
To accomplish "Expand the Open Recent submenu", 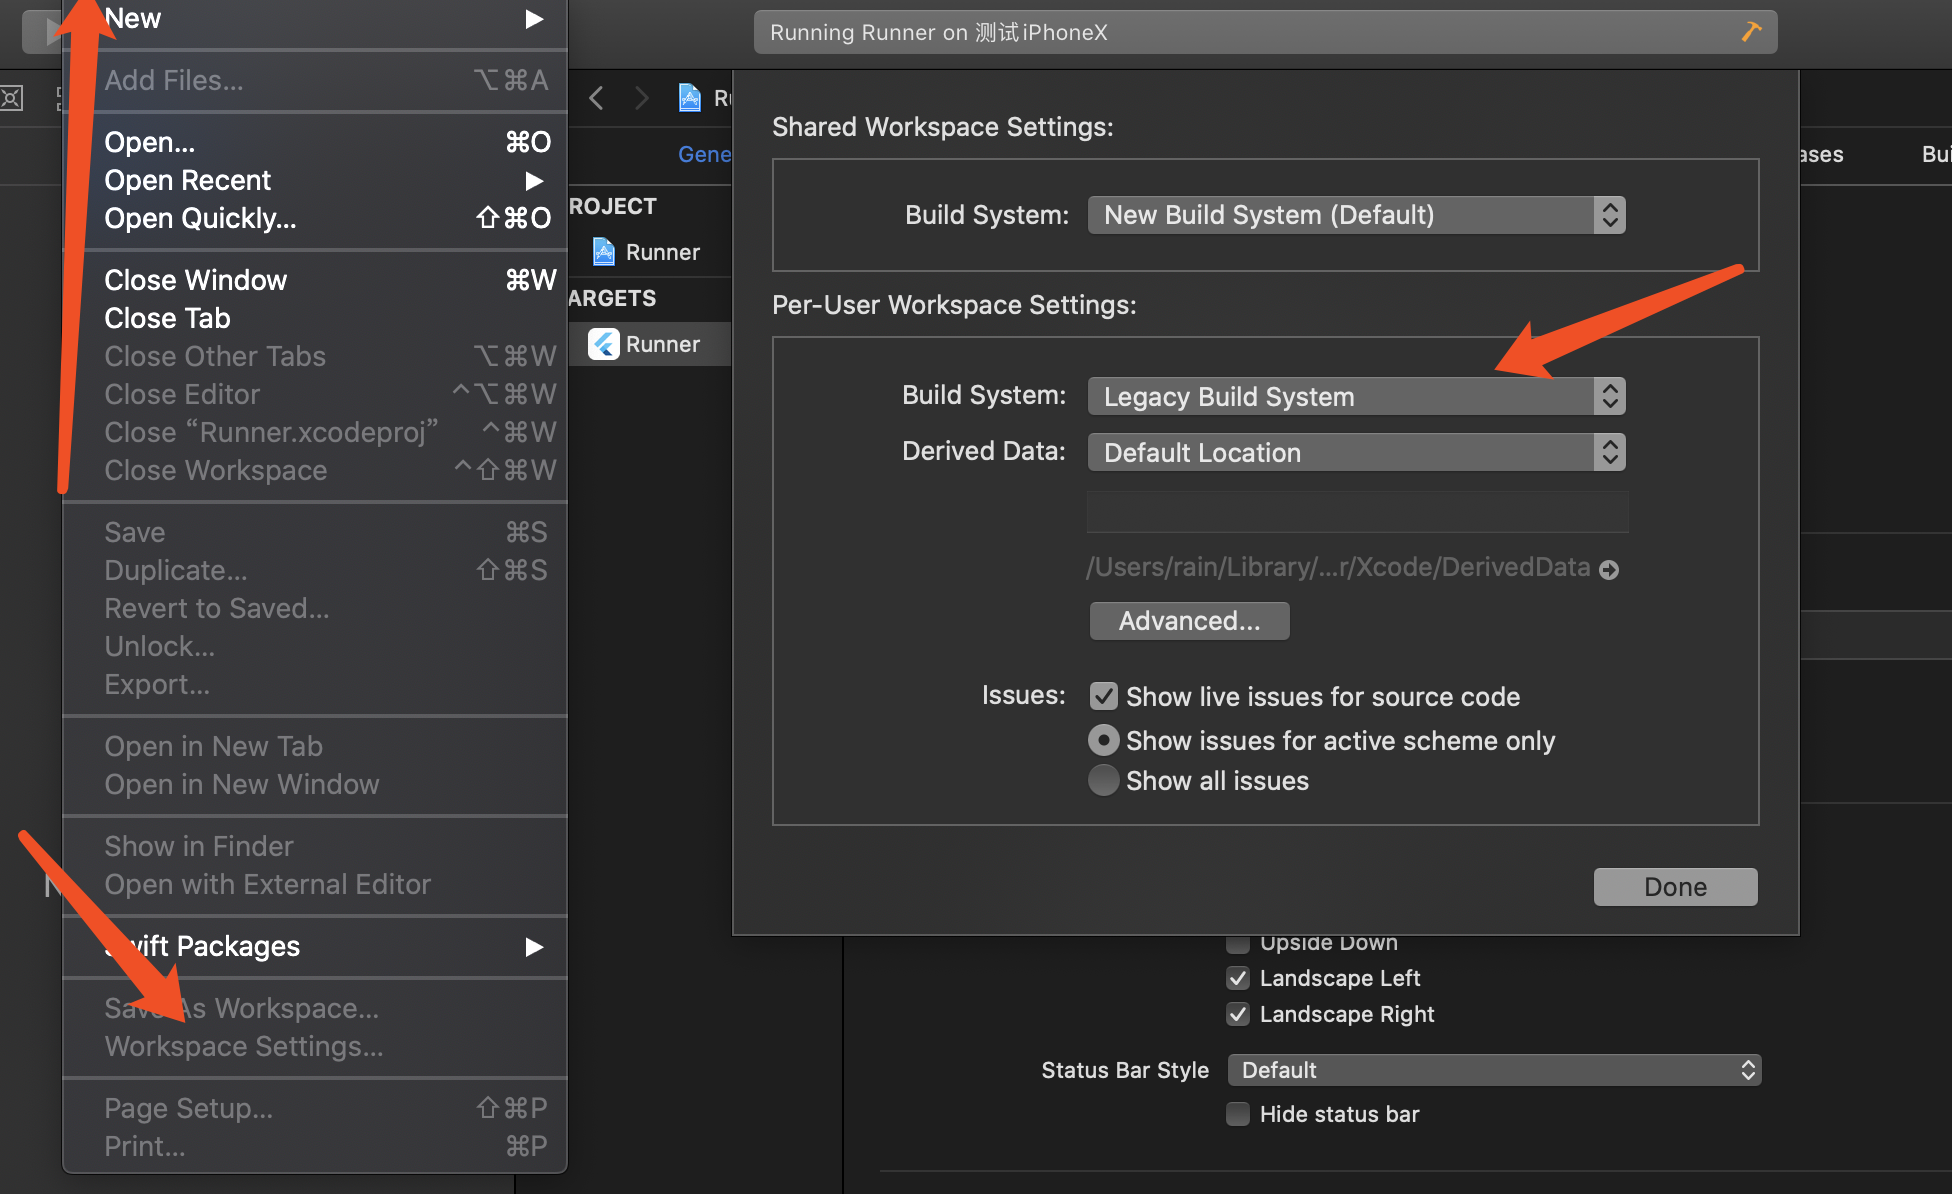I will click(535, 181).
